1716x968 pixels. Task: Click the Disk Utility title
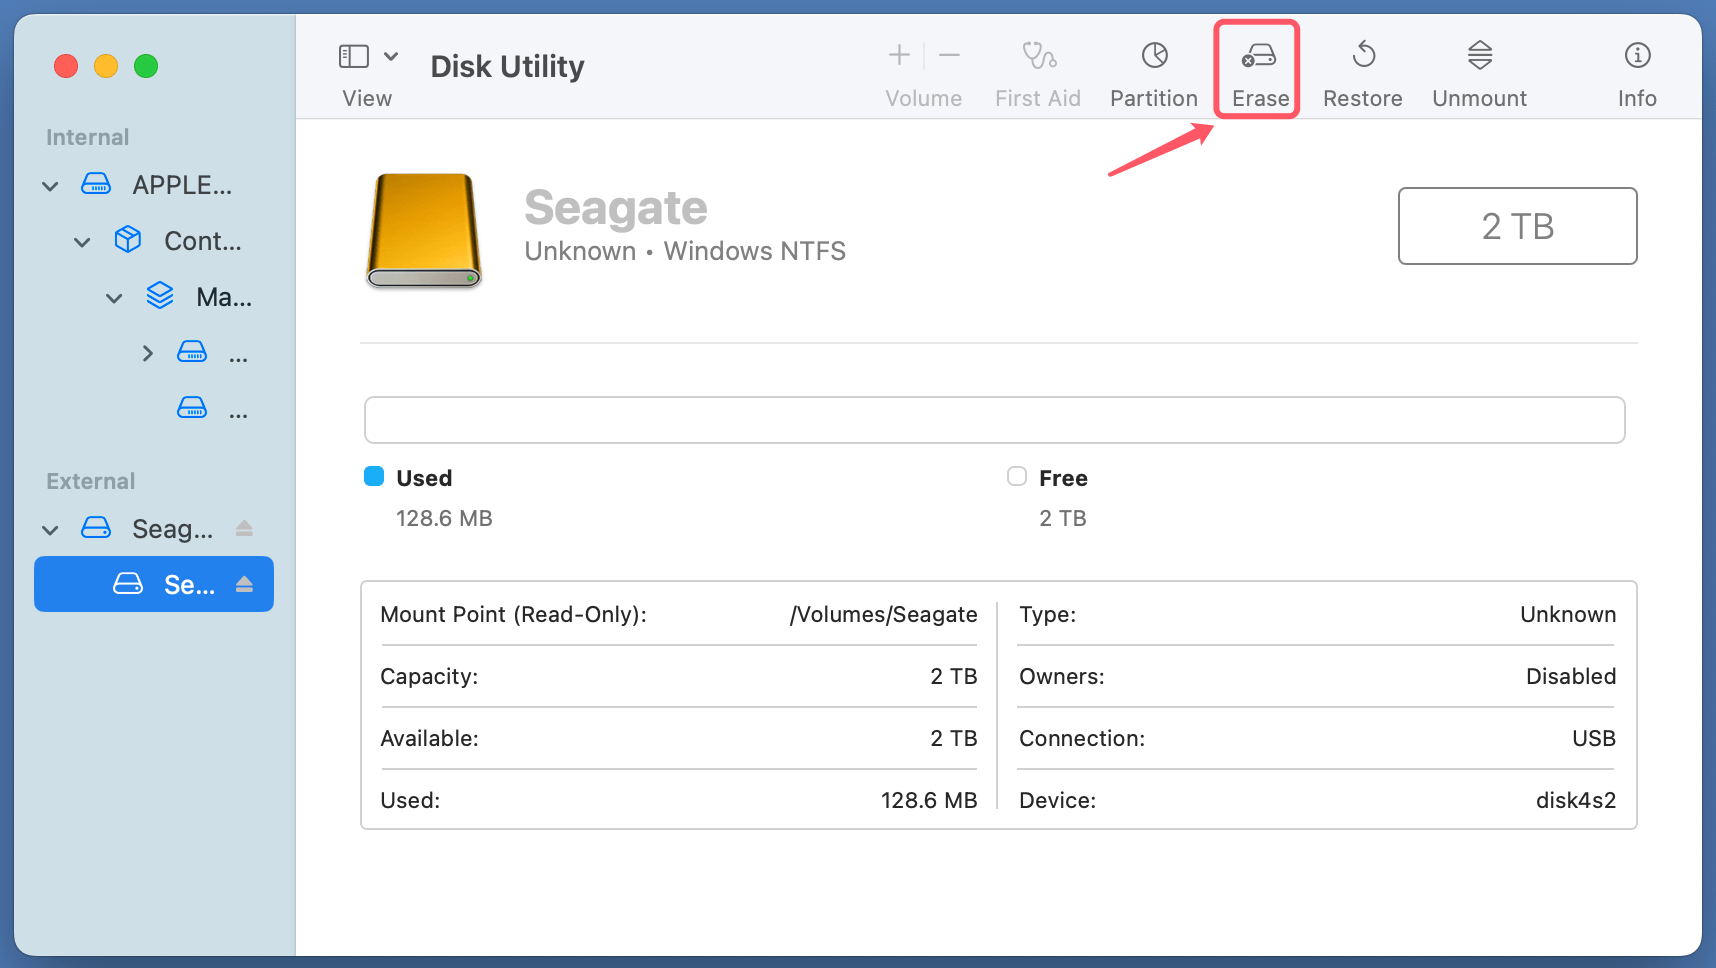click(x=506, y=66)
